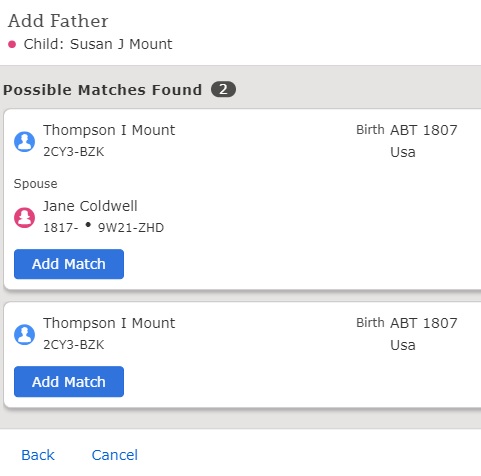Click the Possible Matches Found heading
Screen dimensions: 481x476
[x=102, y=90]
